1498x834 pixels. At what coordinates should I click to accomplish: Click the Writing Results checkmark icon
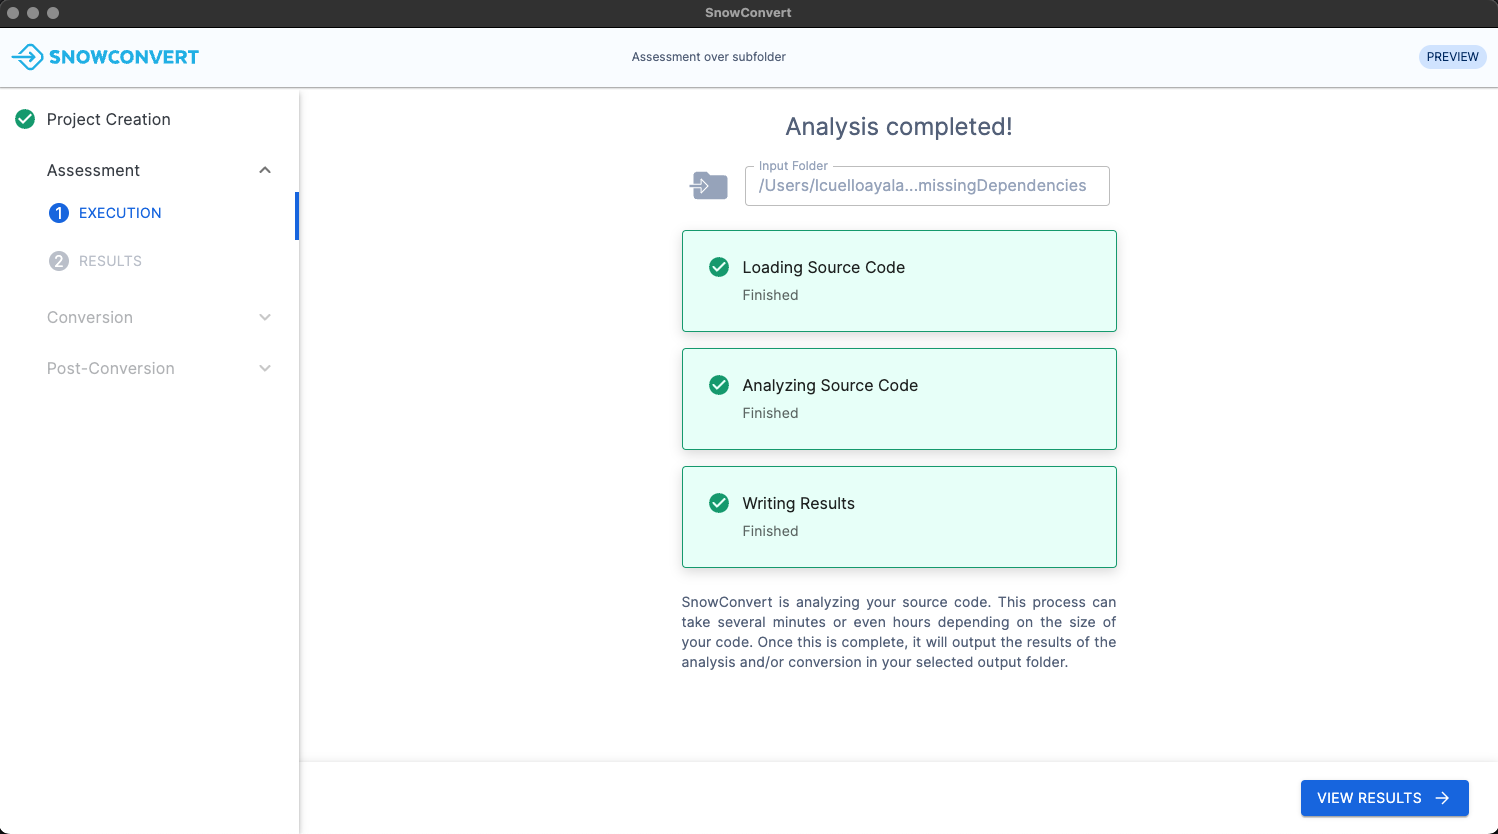[x=718, y=503]
